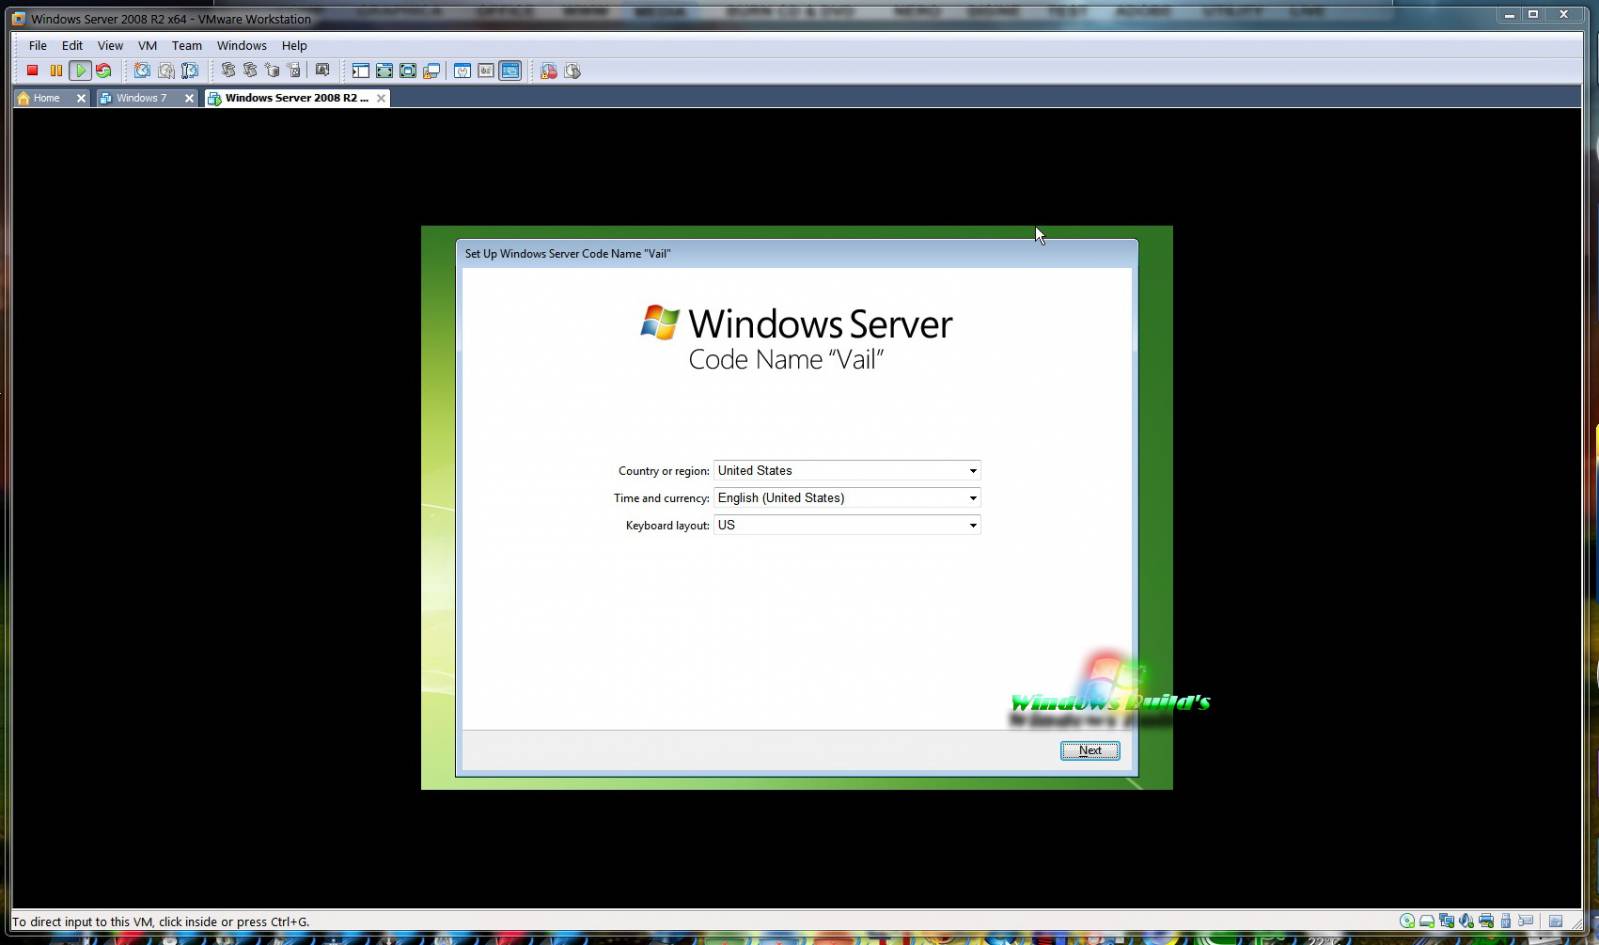1599x945 pixels.
Task: Click the CD/DVD drive status bar icon
Action: pos(1407,921)
